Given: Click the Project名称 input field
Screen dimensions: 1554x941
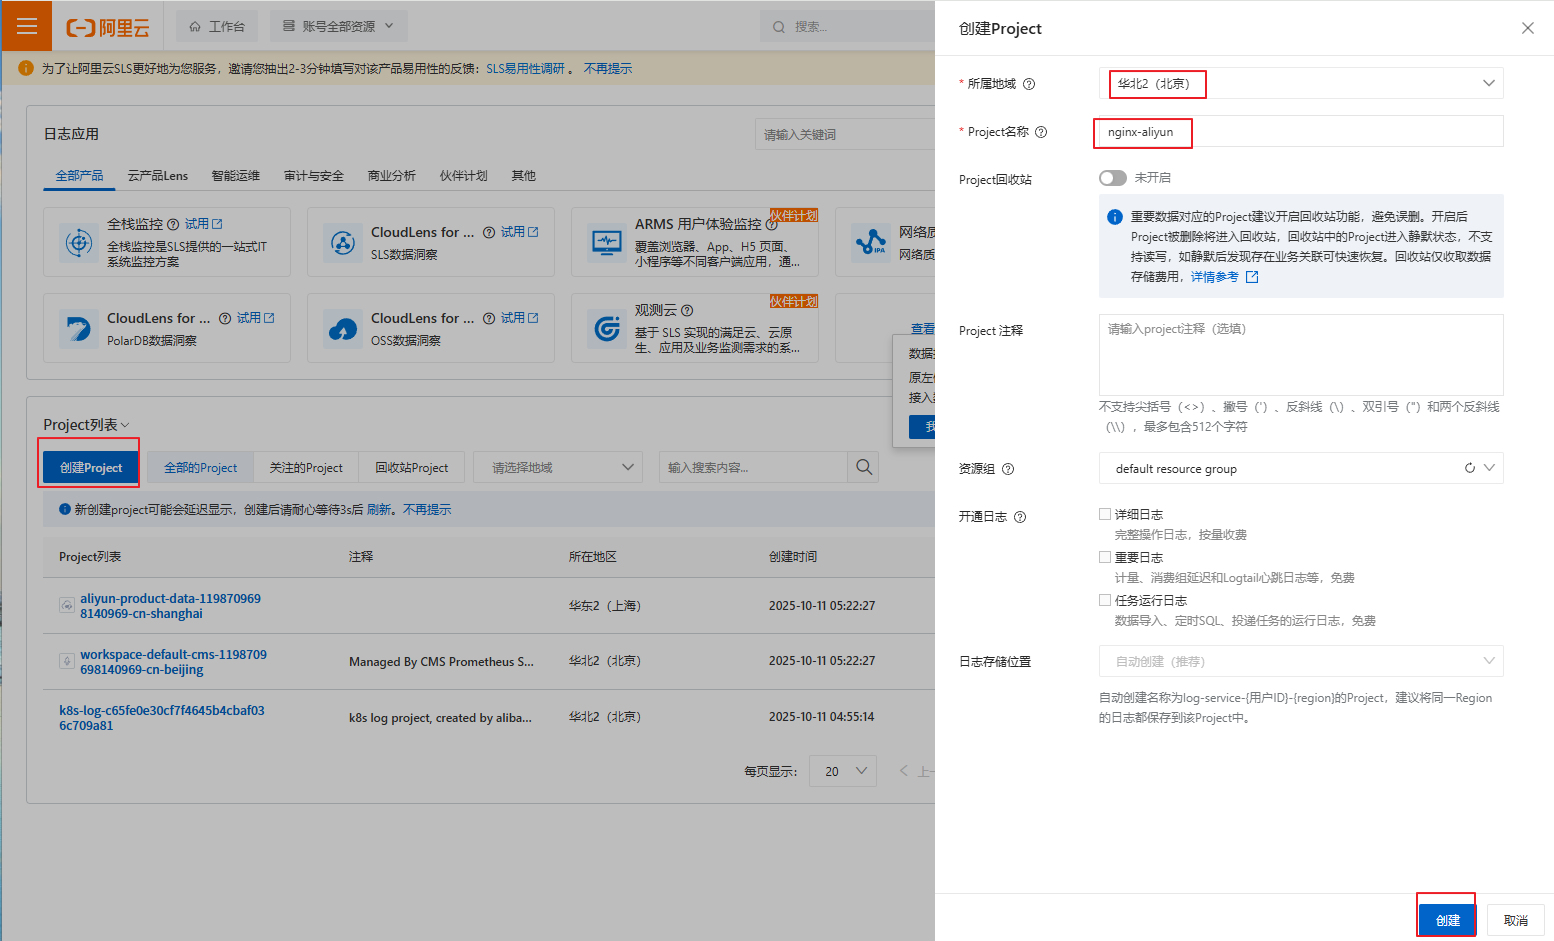Looking at the screenshot, I should (x=1301, y=131).
